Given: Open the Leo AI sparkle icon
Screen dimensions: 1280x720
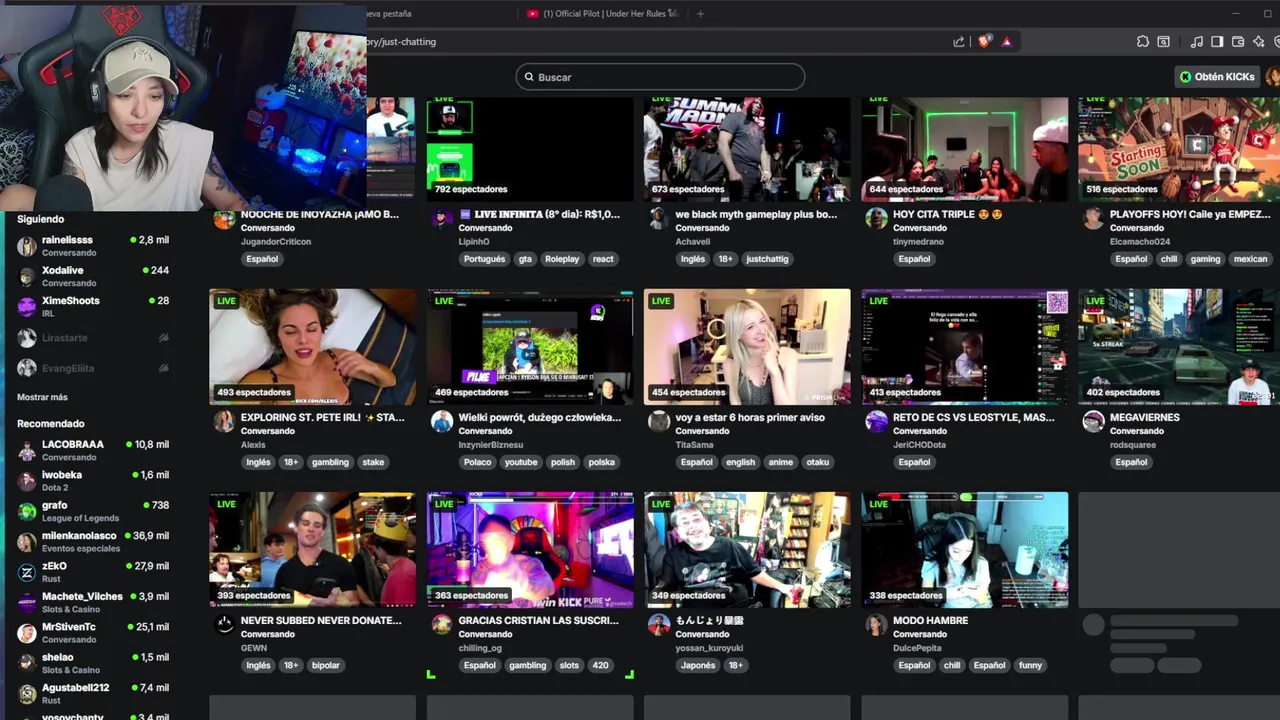Looking at the screenshot, I should [1259, 42].
